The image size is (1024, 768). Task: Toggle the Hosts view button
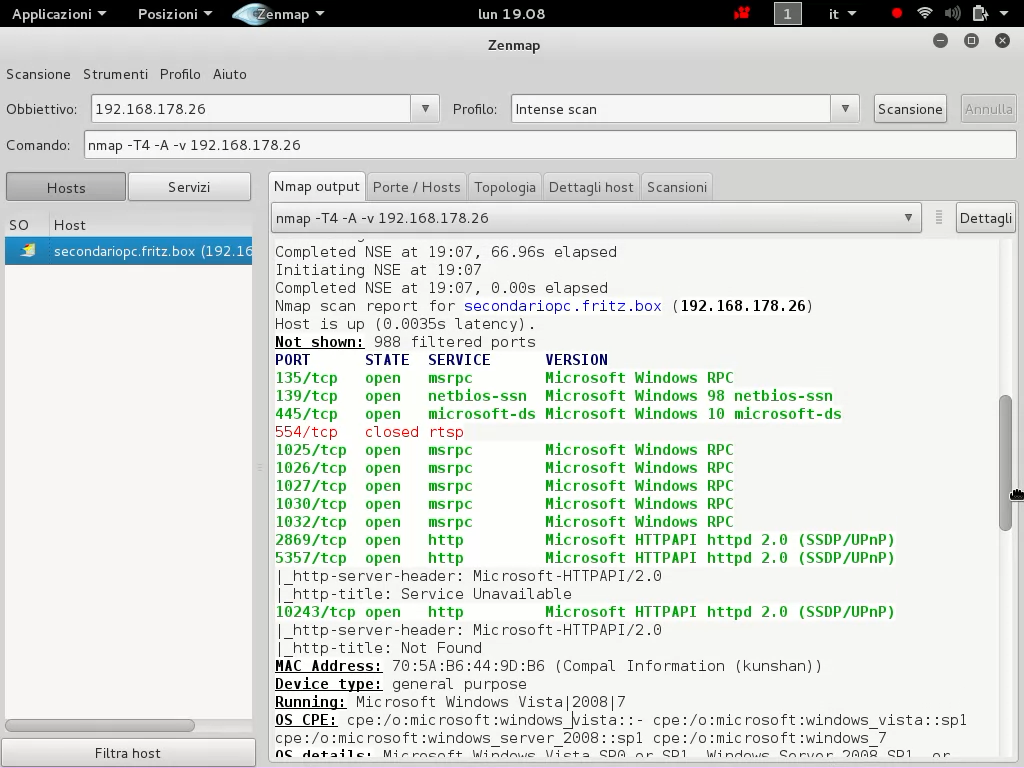[66, 187]
